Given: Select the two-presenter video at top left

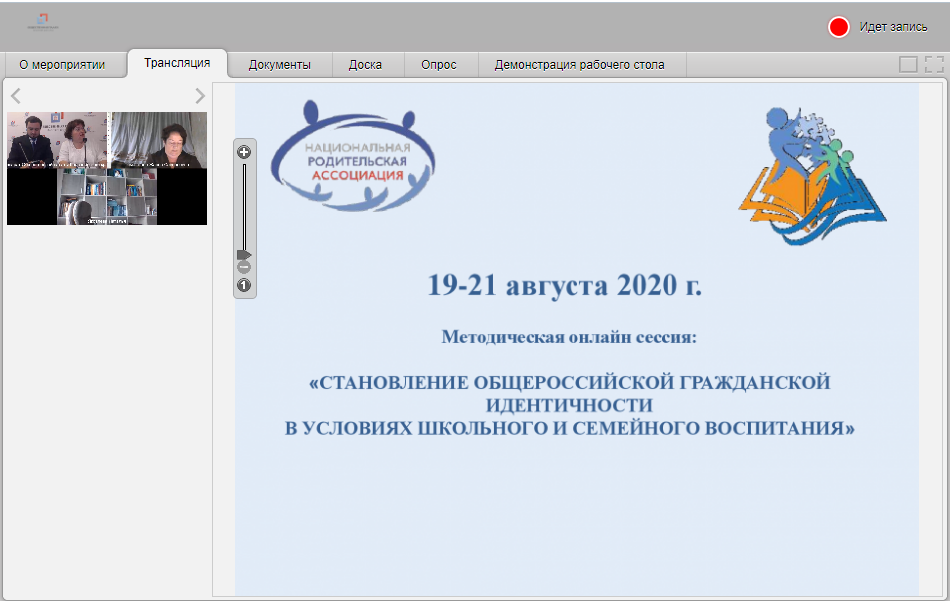Looking at the screenshot, I should coord(57,140).
